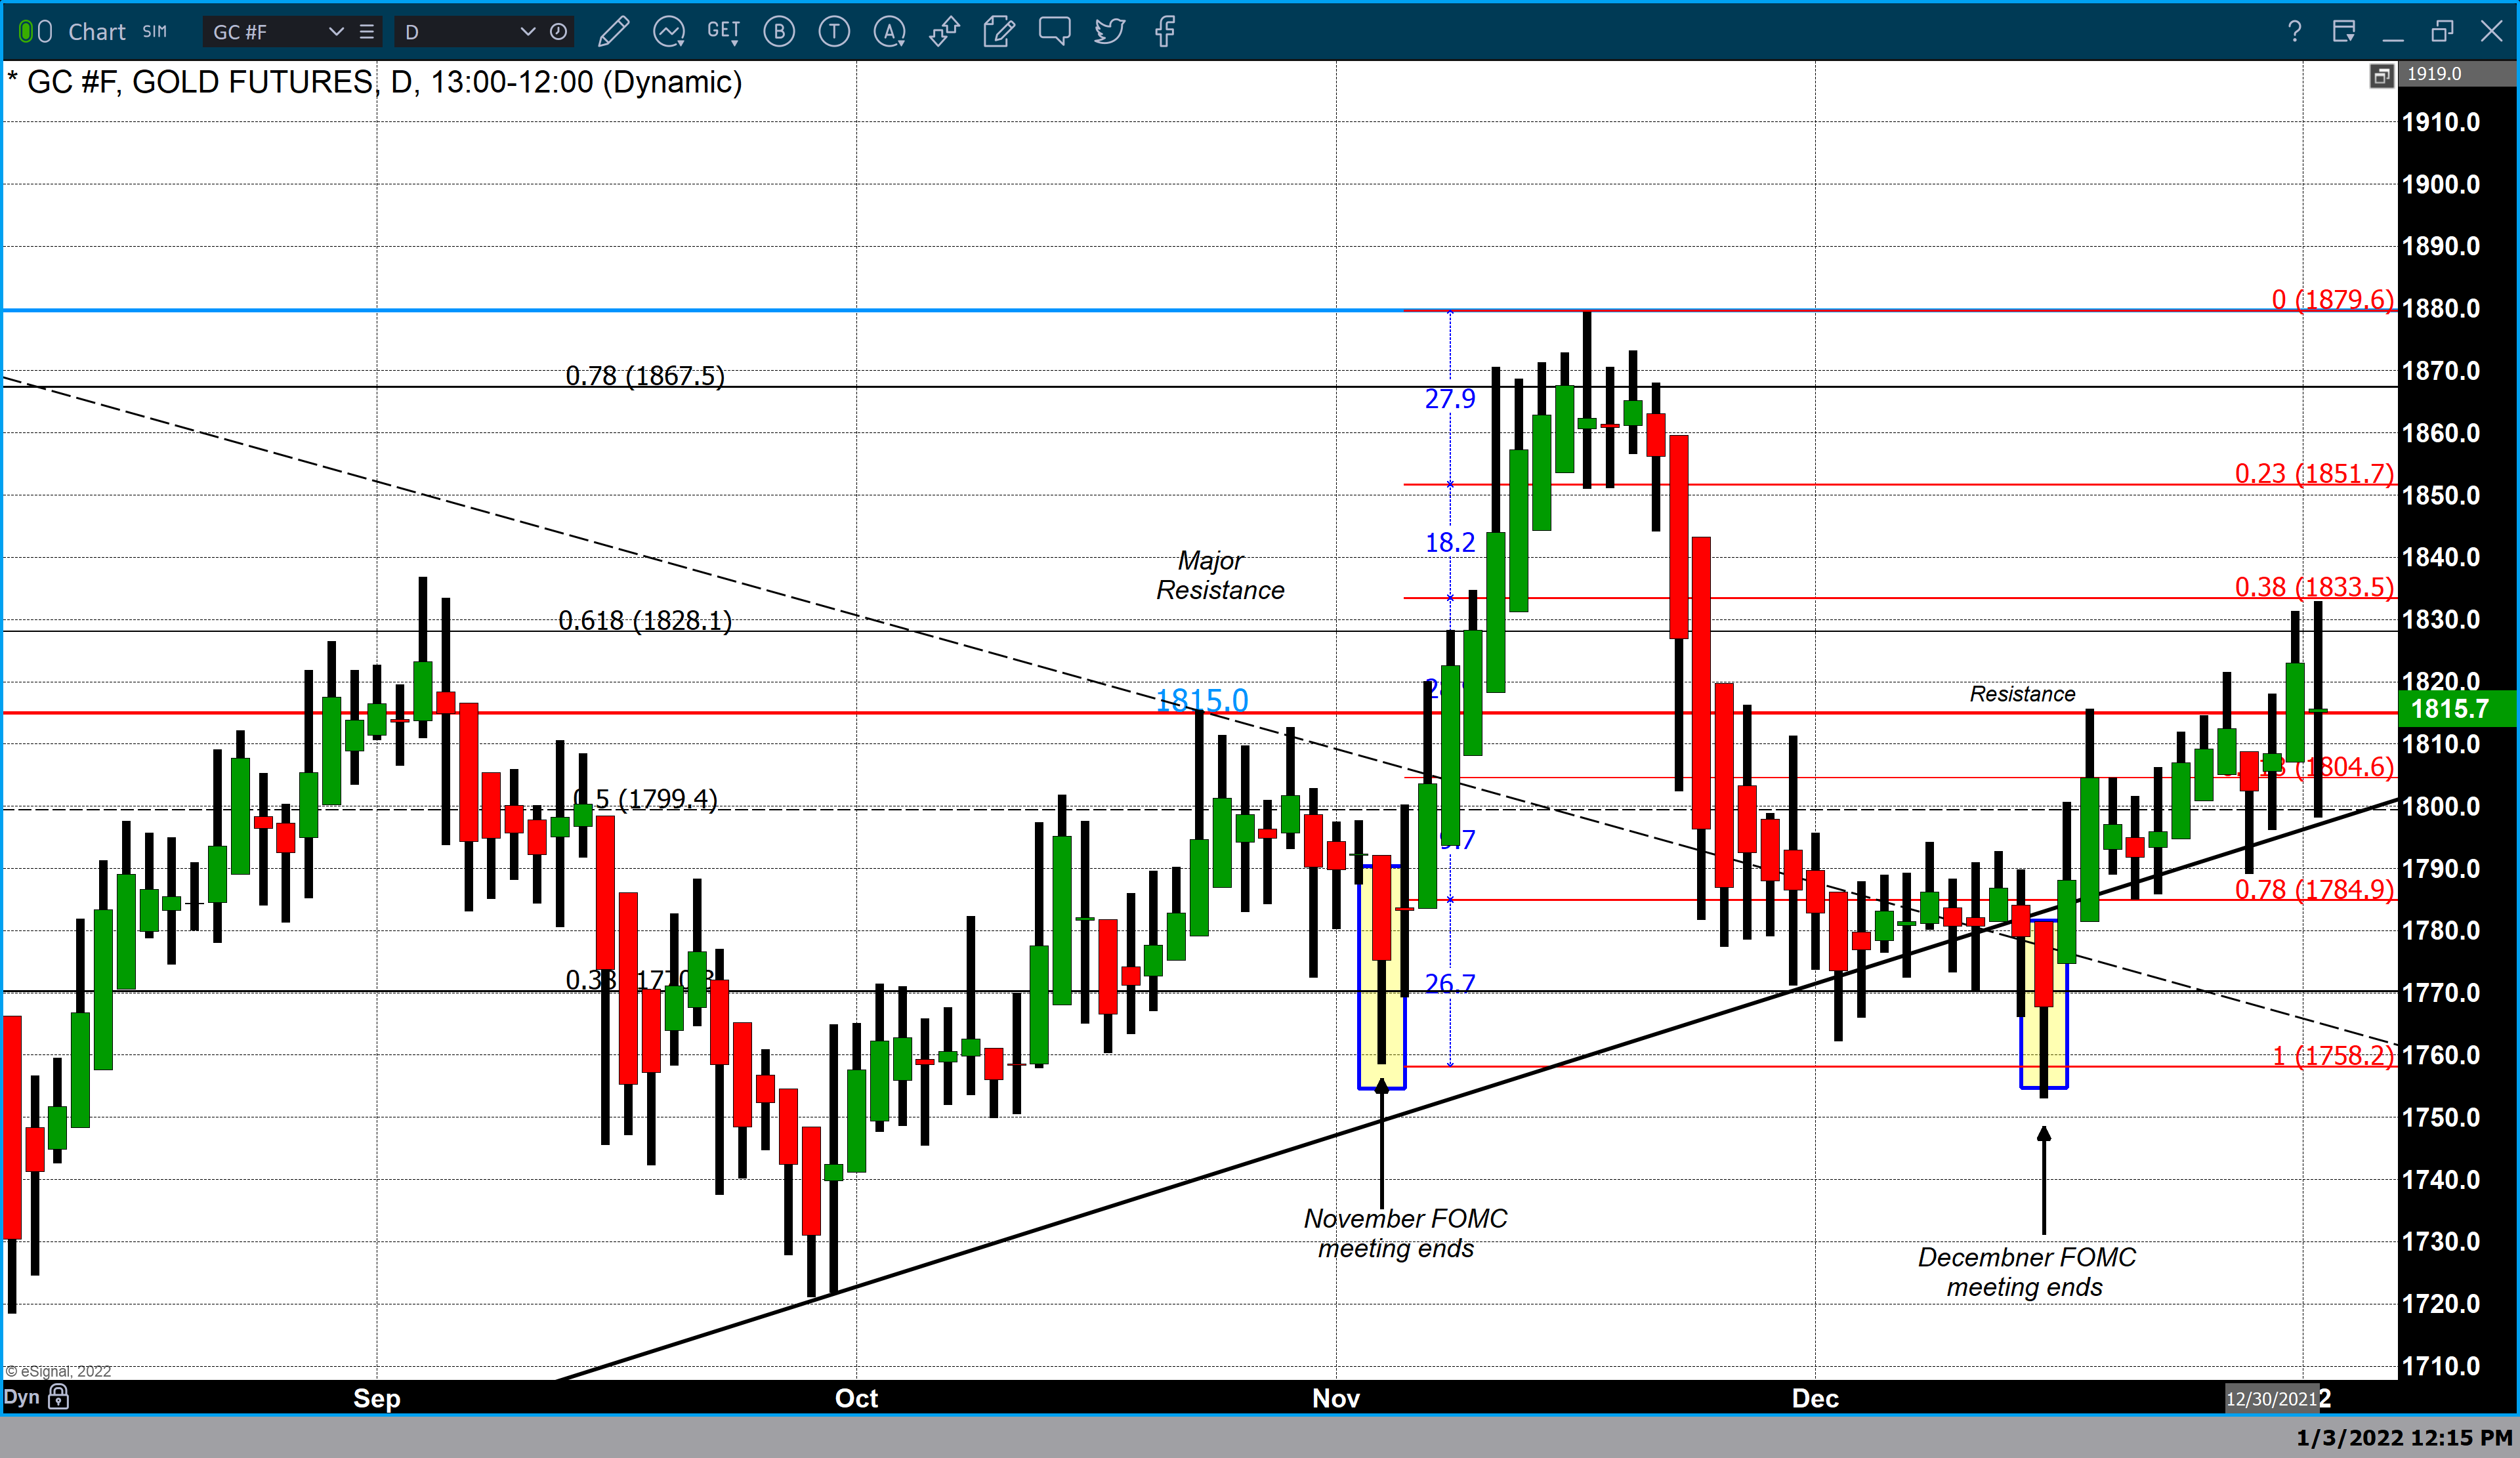Click the GET dropdown toolbar icon
The image size is (2520, 1458).
[x=723, y=32]
